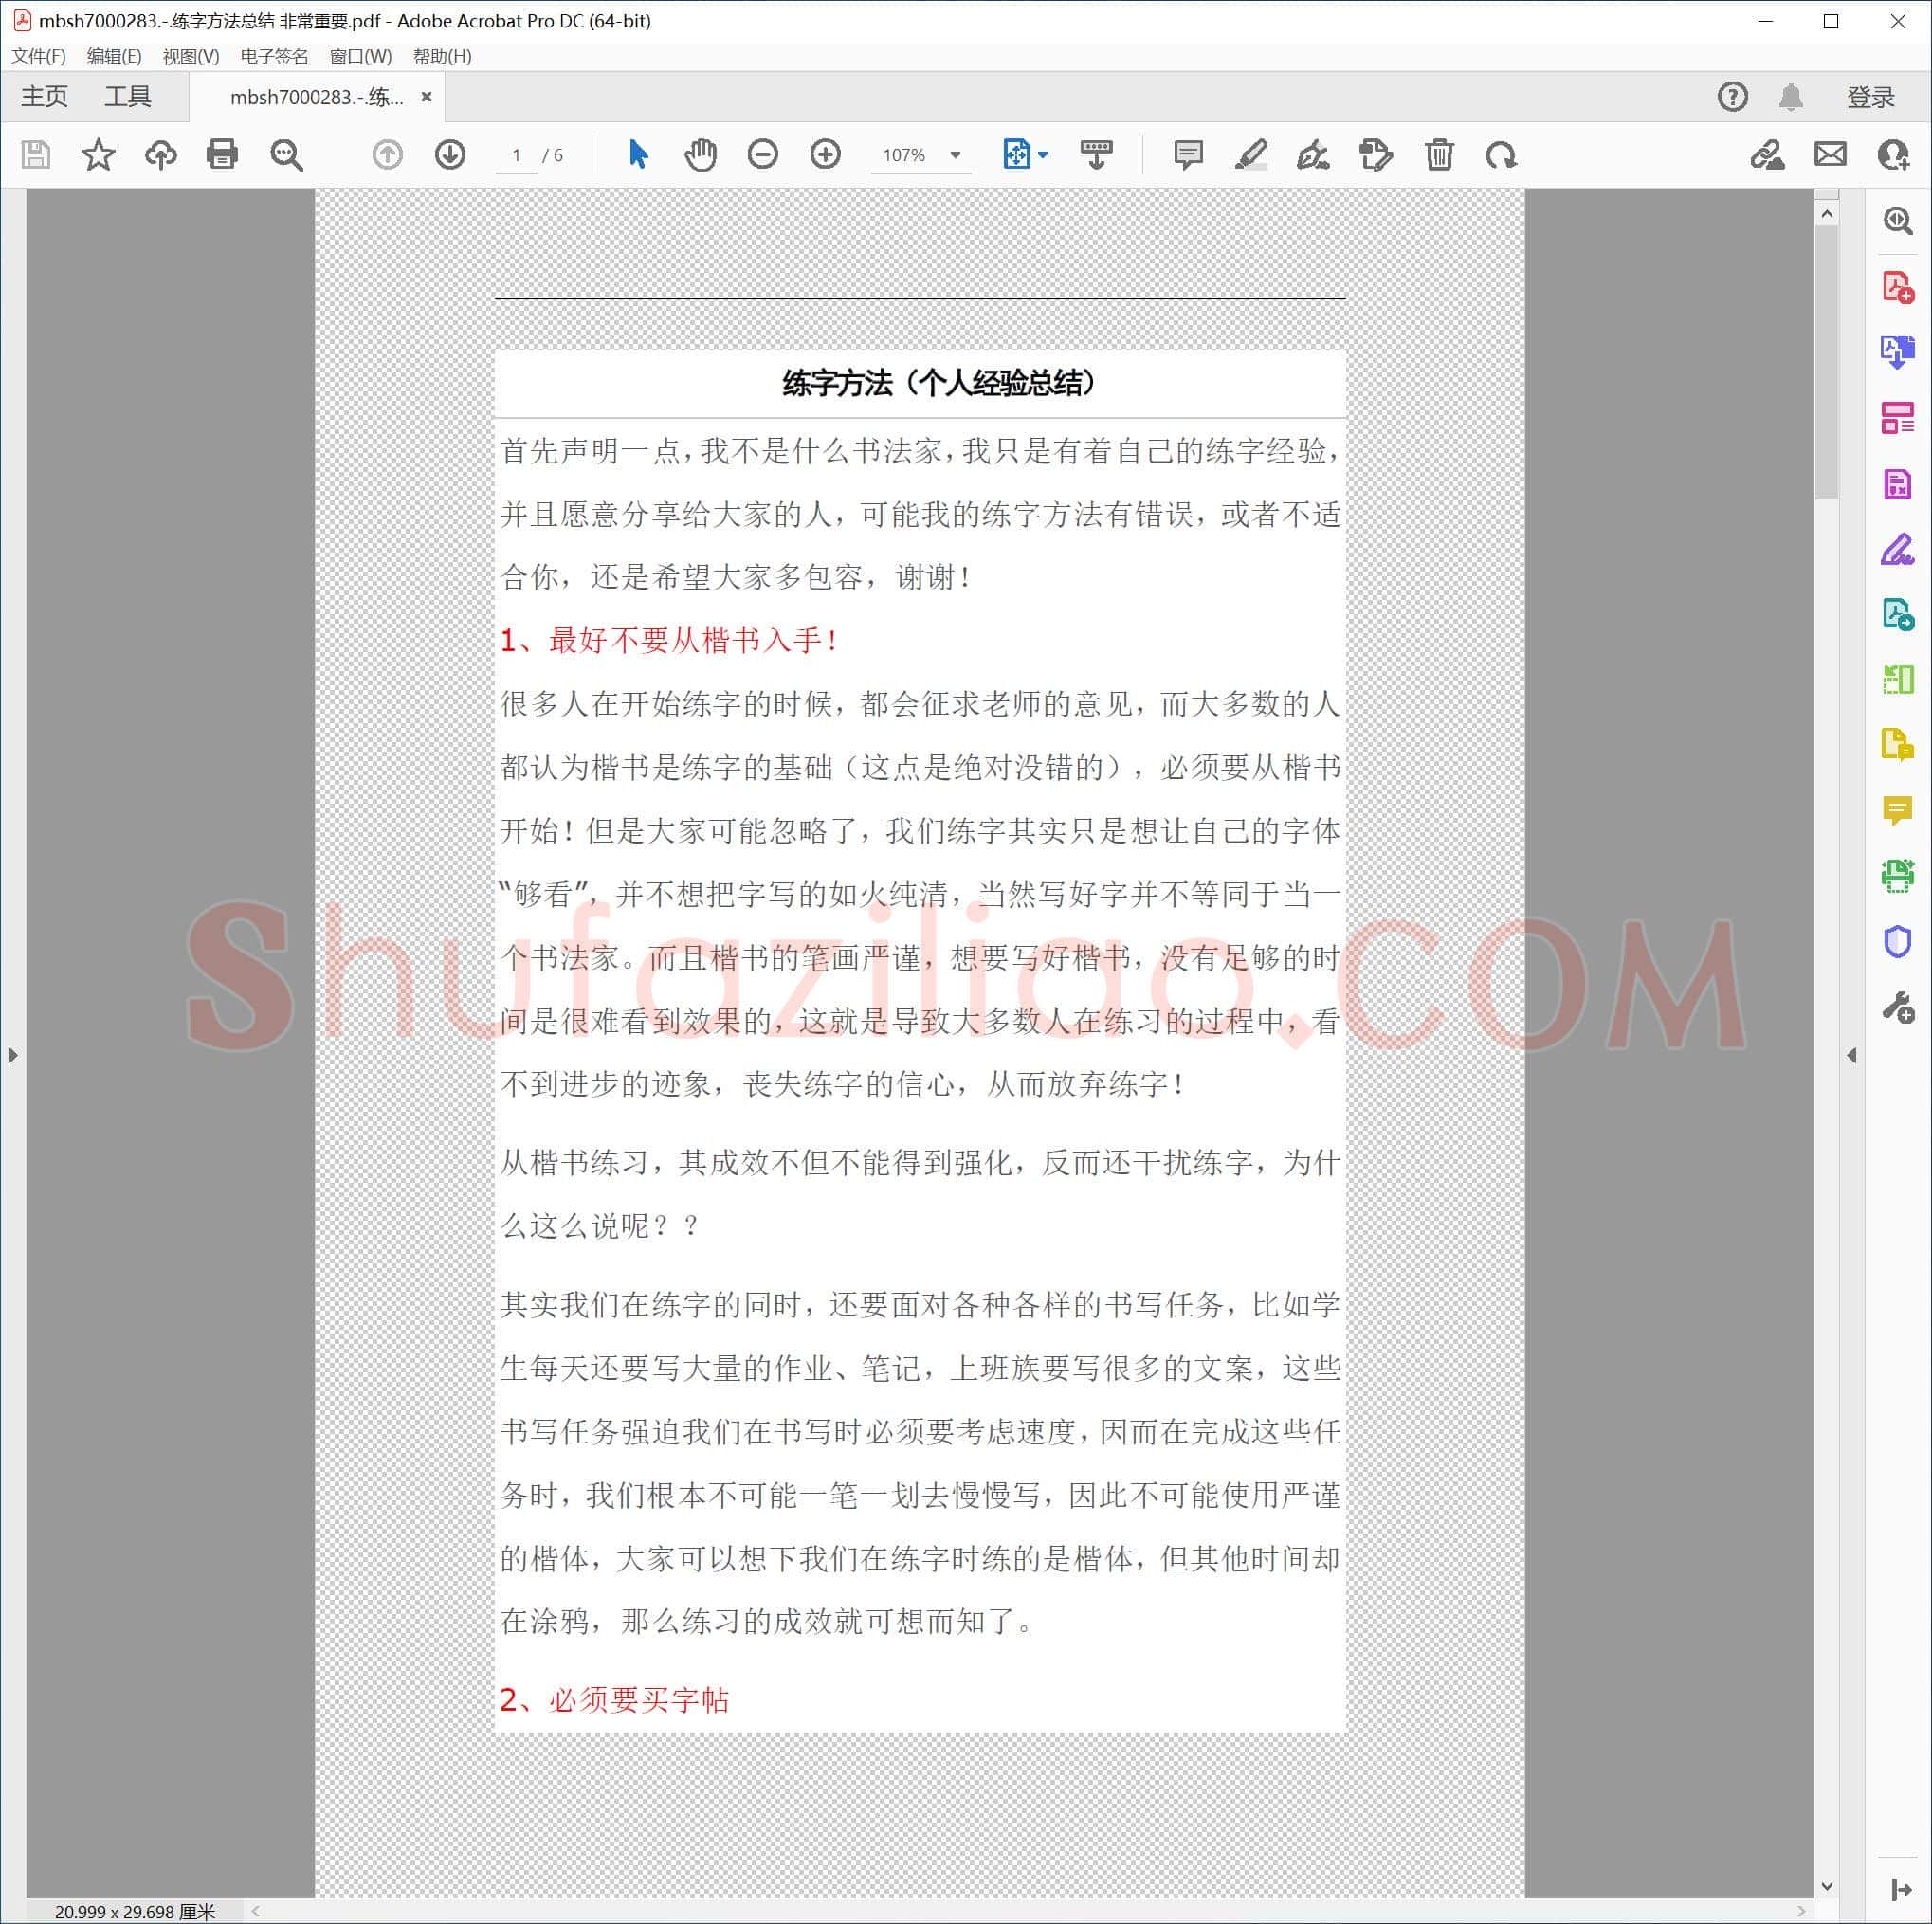Screen dimensions: 1932x1924
Task: Open the Comment tool in right pane
Action: (1897, 810)
